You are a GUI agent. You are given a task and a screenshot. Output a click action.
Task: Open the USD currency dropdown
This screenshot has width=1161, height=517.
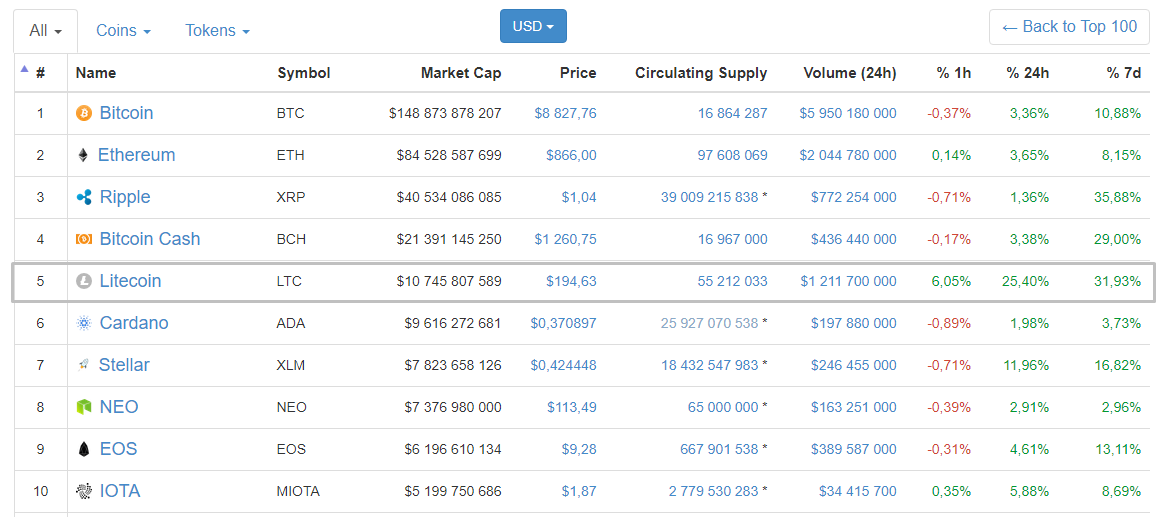(533, 27)
